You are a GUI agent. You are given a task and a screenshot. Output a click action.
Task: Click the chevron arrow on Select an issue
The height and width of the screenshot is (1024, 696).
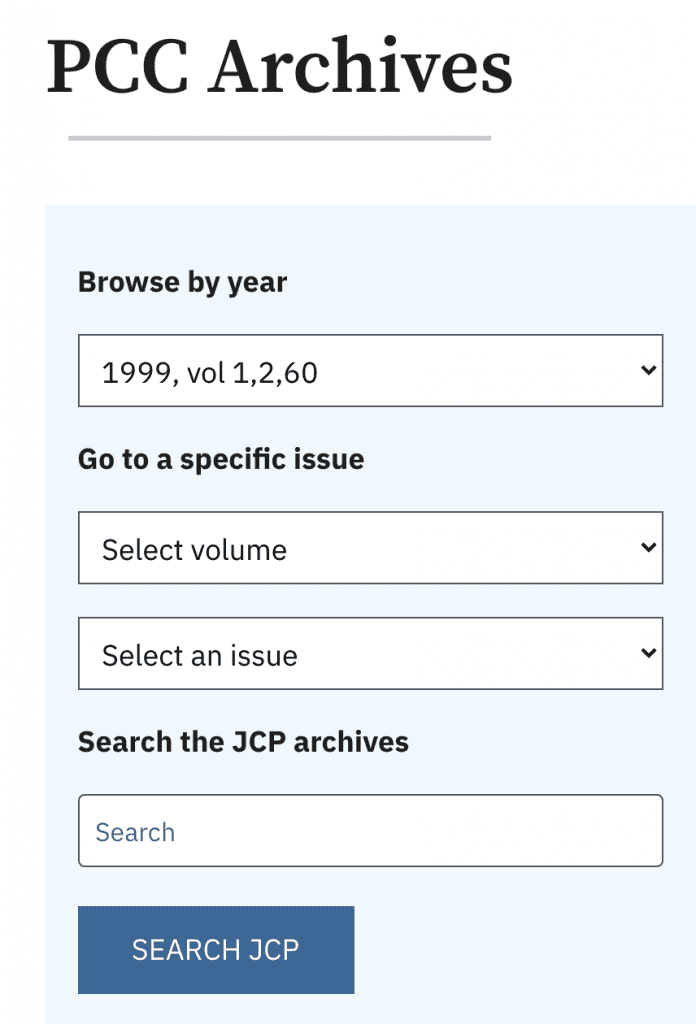[x=648, y=654]
